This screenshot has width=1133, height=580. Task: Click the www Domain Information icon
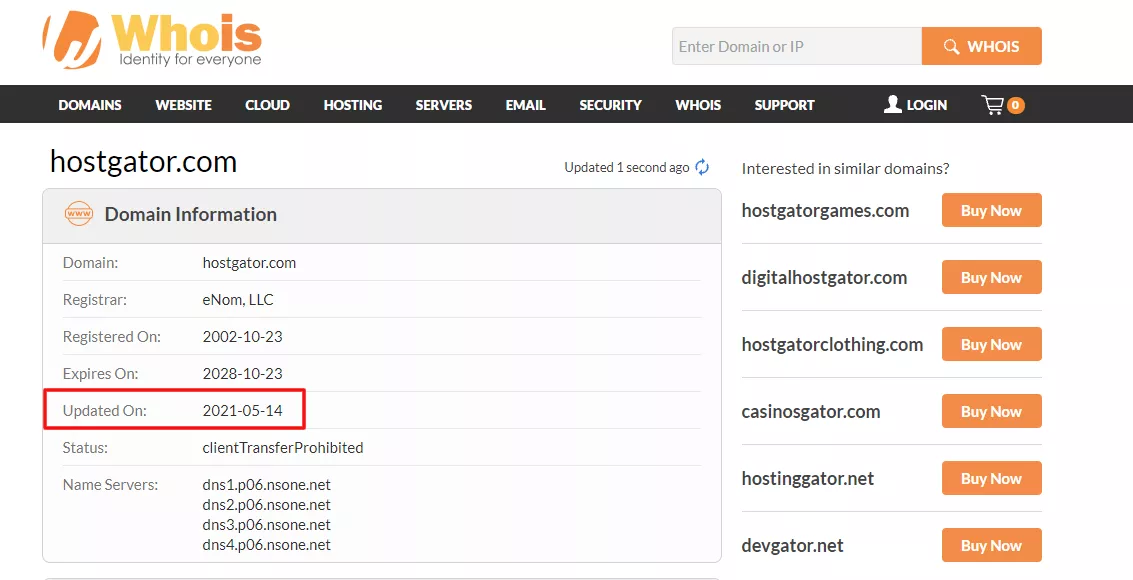(79, 214)
